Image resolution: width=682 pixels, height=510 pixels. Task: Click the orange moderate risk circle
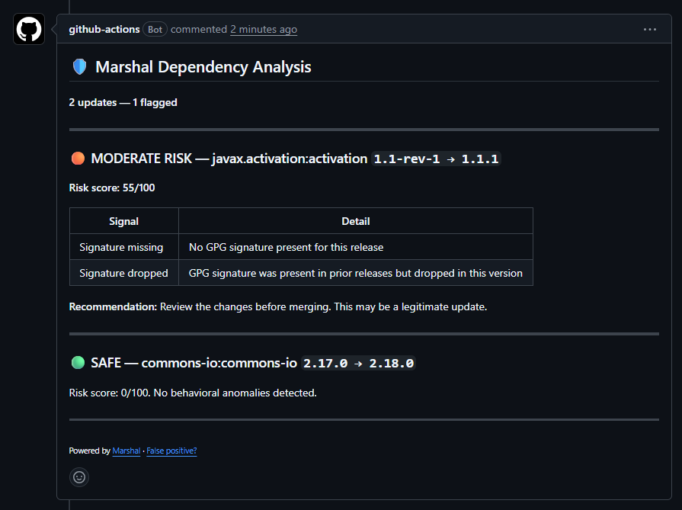tap(78, 158)
